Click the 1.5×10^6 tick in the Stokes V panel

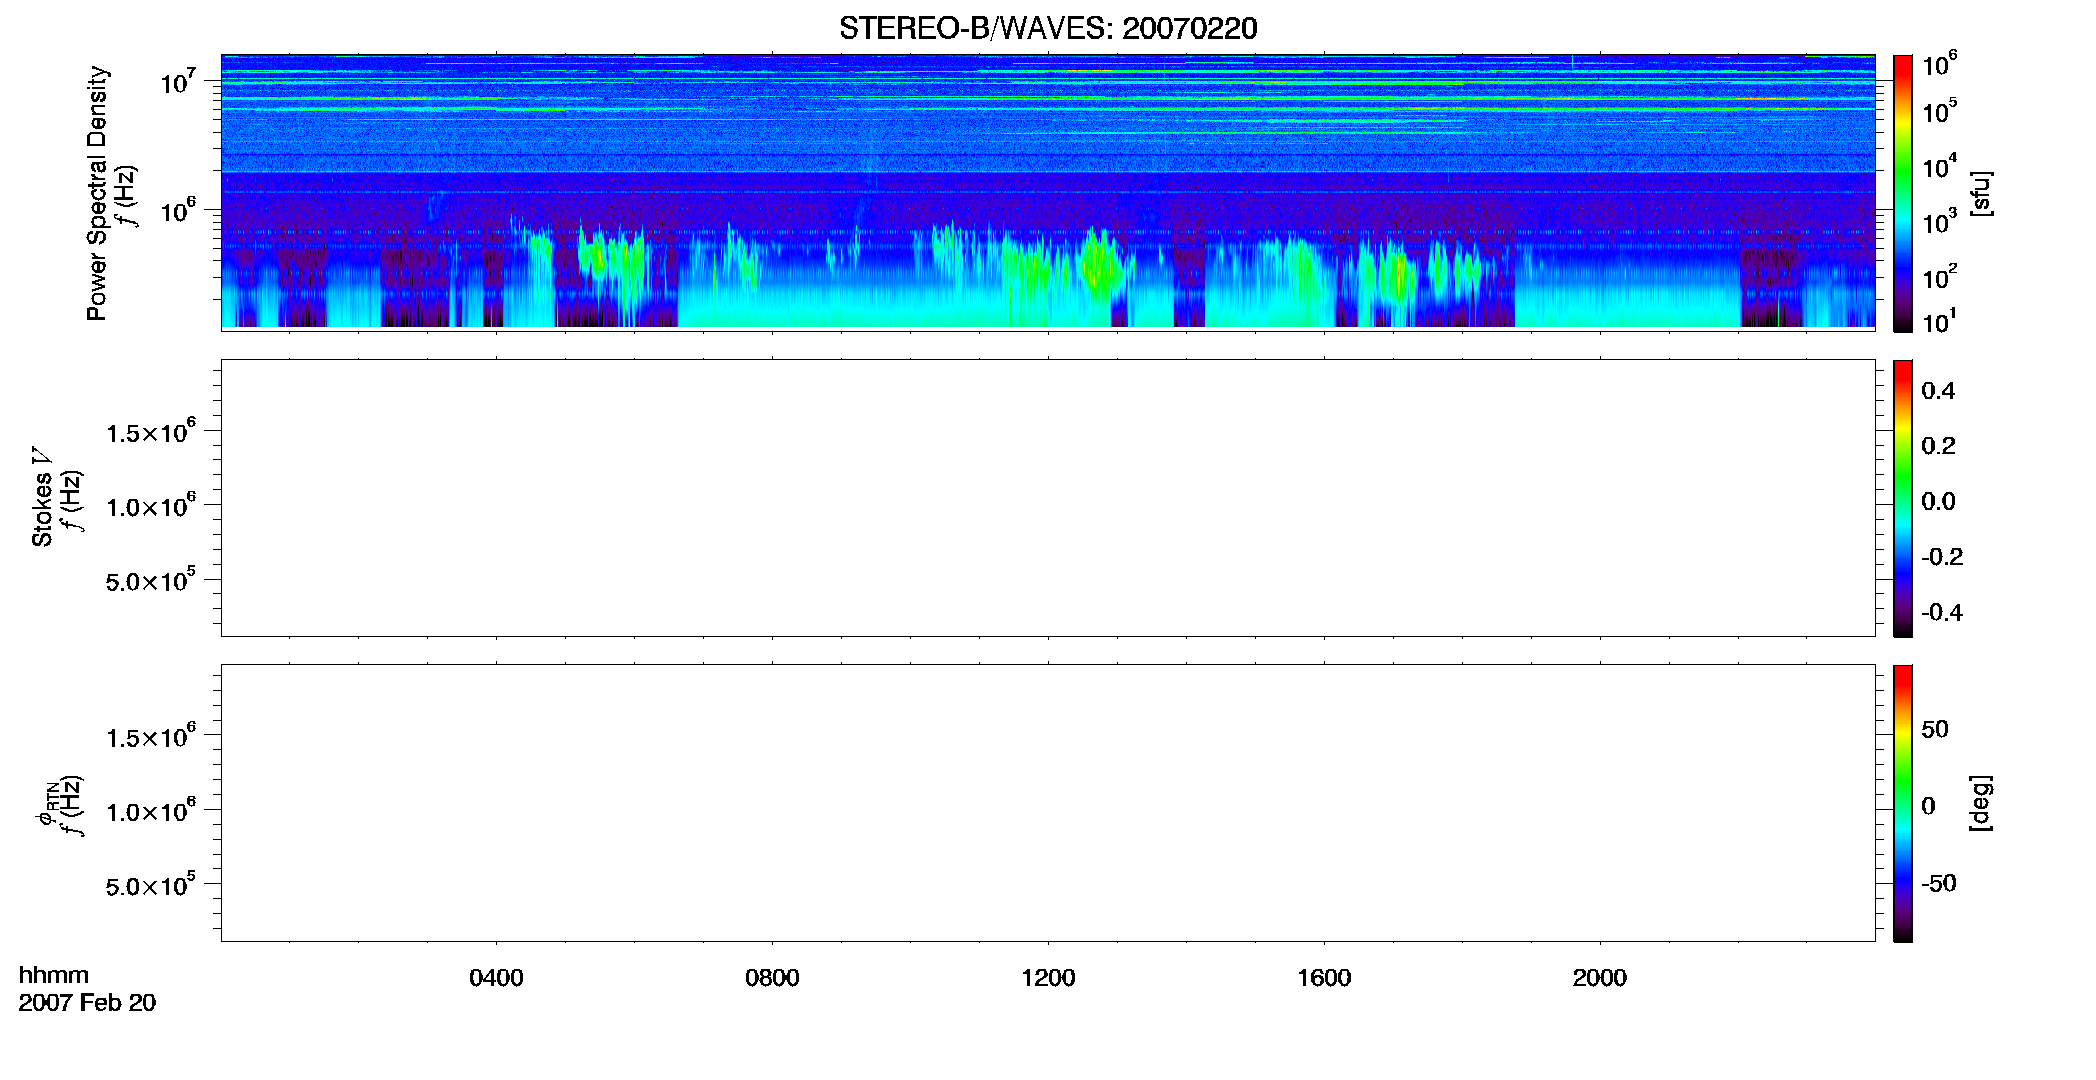coord(151,432)
